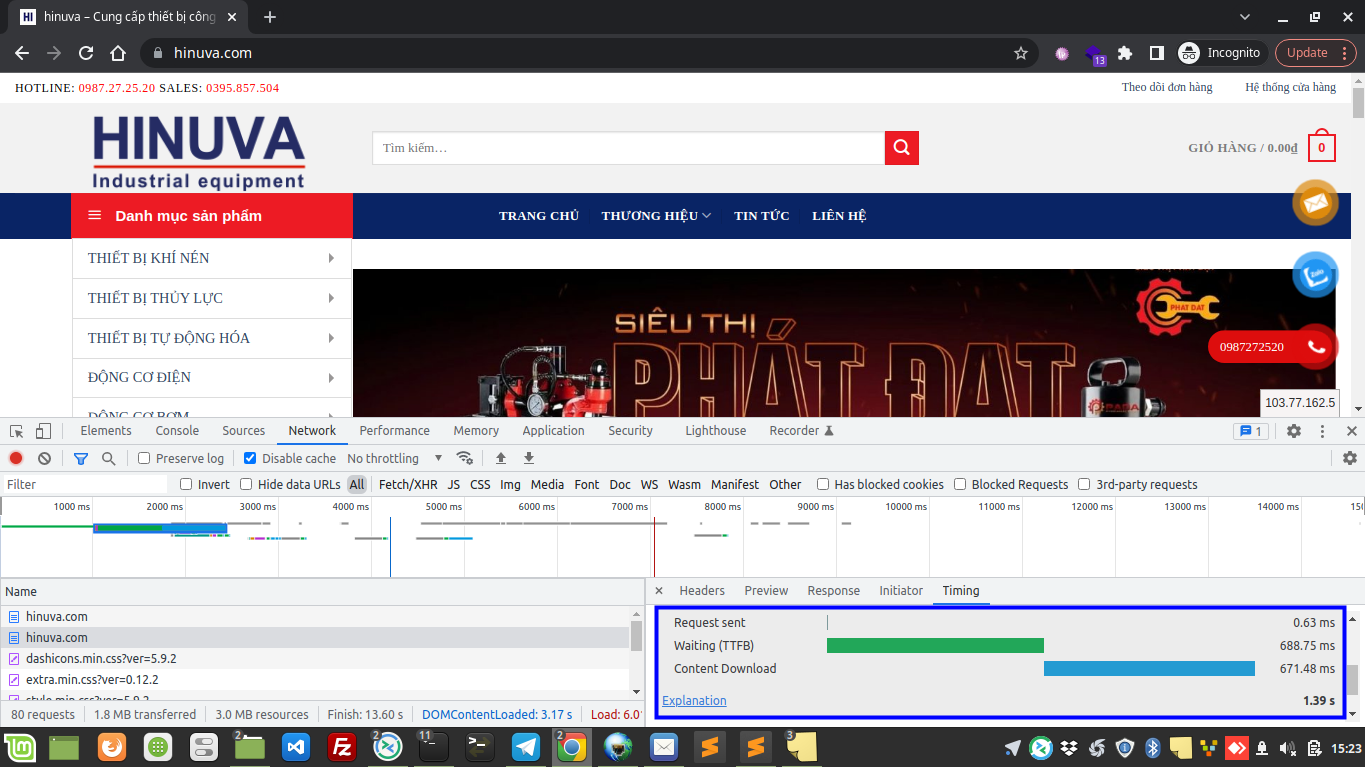The width and height of the screenshot is (1365, 767).
Task: Open network conditions wifi icon
Action: [x=465, y=458]
